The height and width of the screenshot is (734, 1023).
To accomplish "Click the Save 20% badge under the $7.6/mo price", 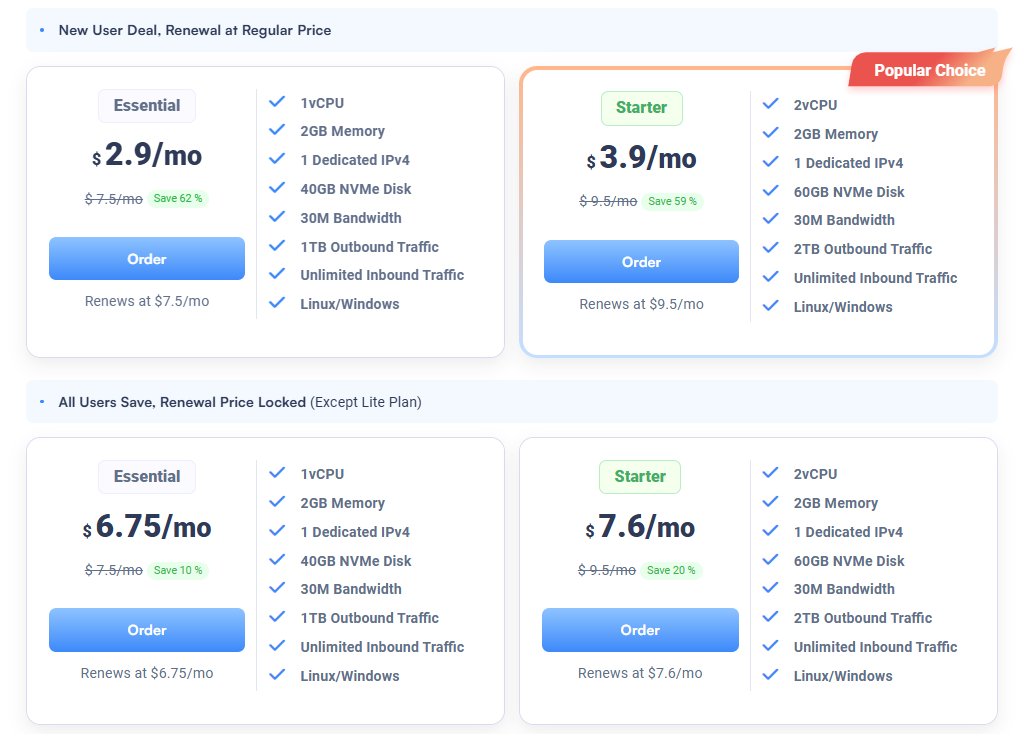I will click(671, 570).
